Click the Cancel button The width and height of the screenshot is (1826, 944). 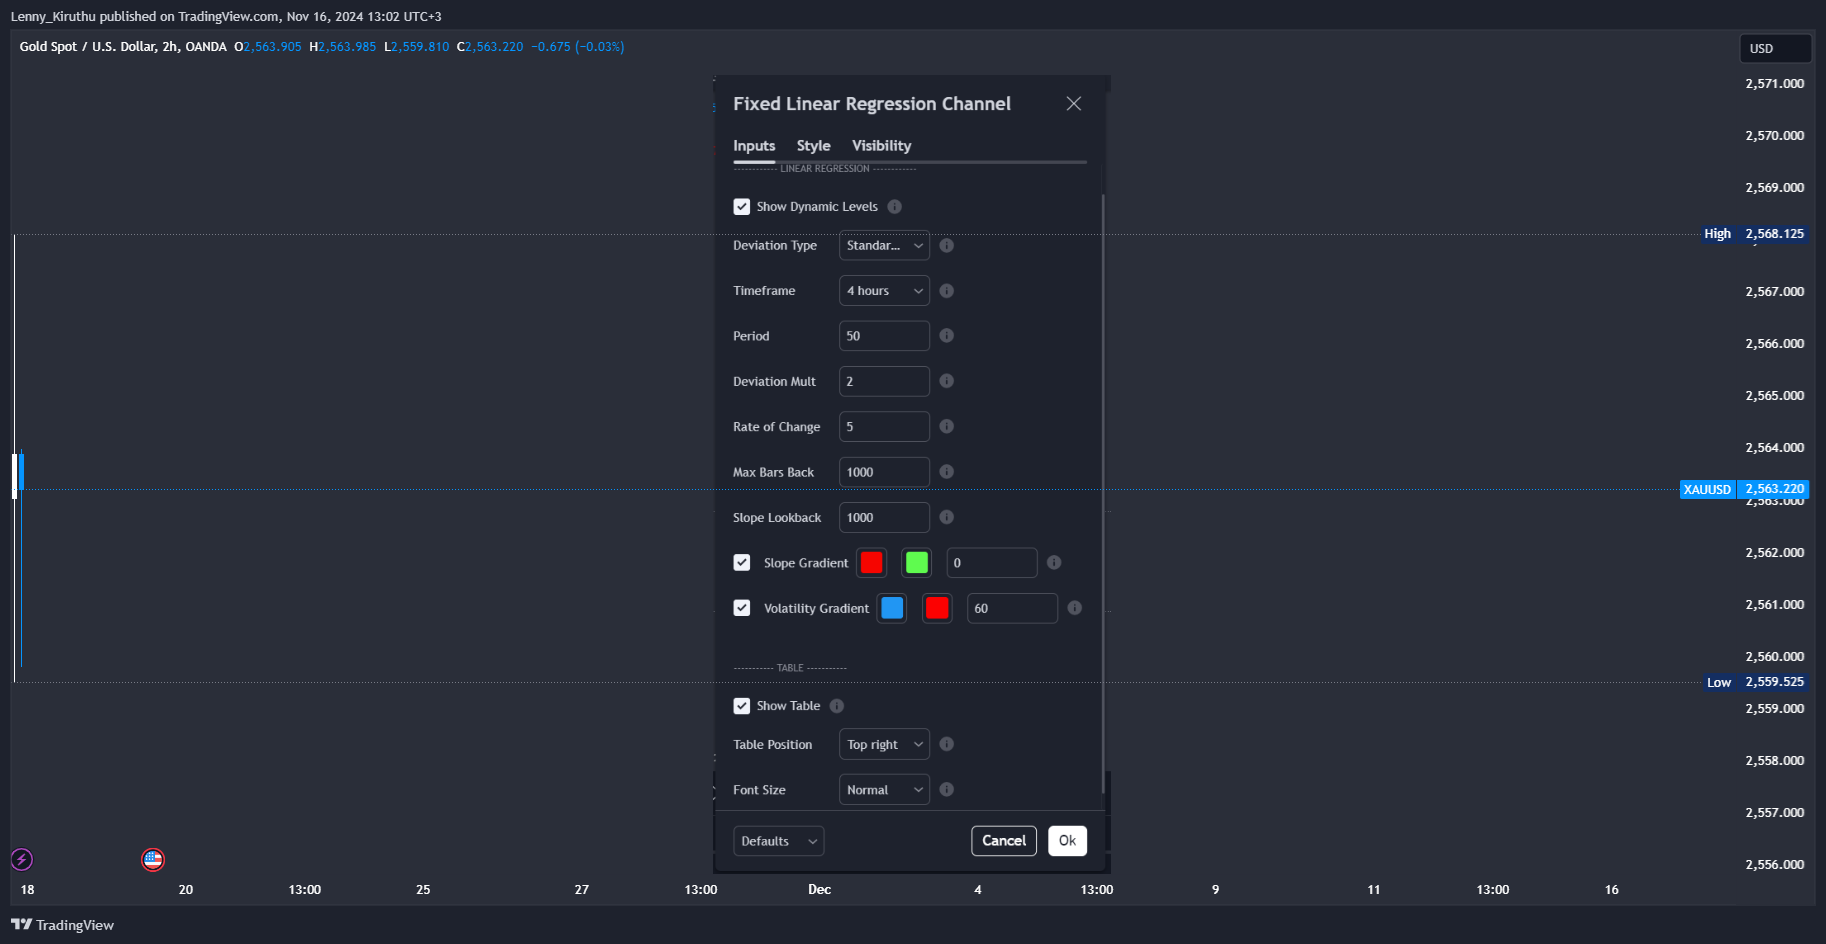(1004, 841)
